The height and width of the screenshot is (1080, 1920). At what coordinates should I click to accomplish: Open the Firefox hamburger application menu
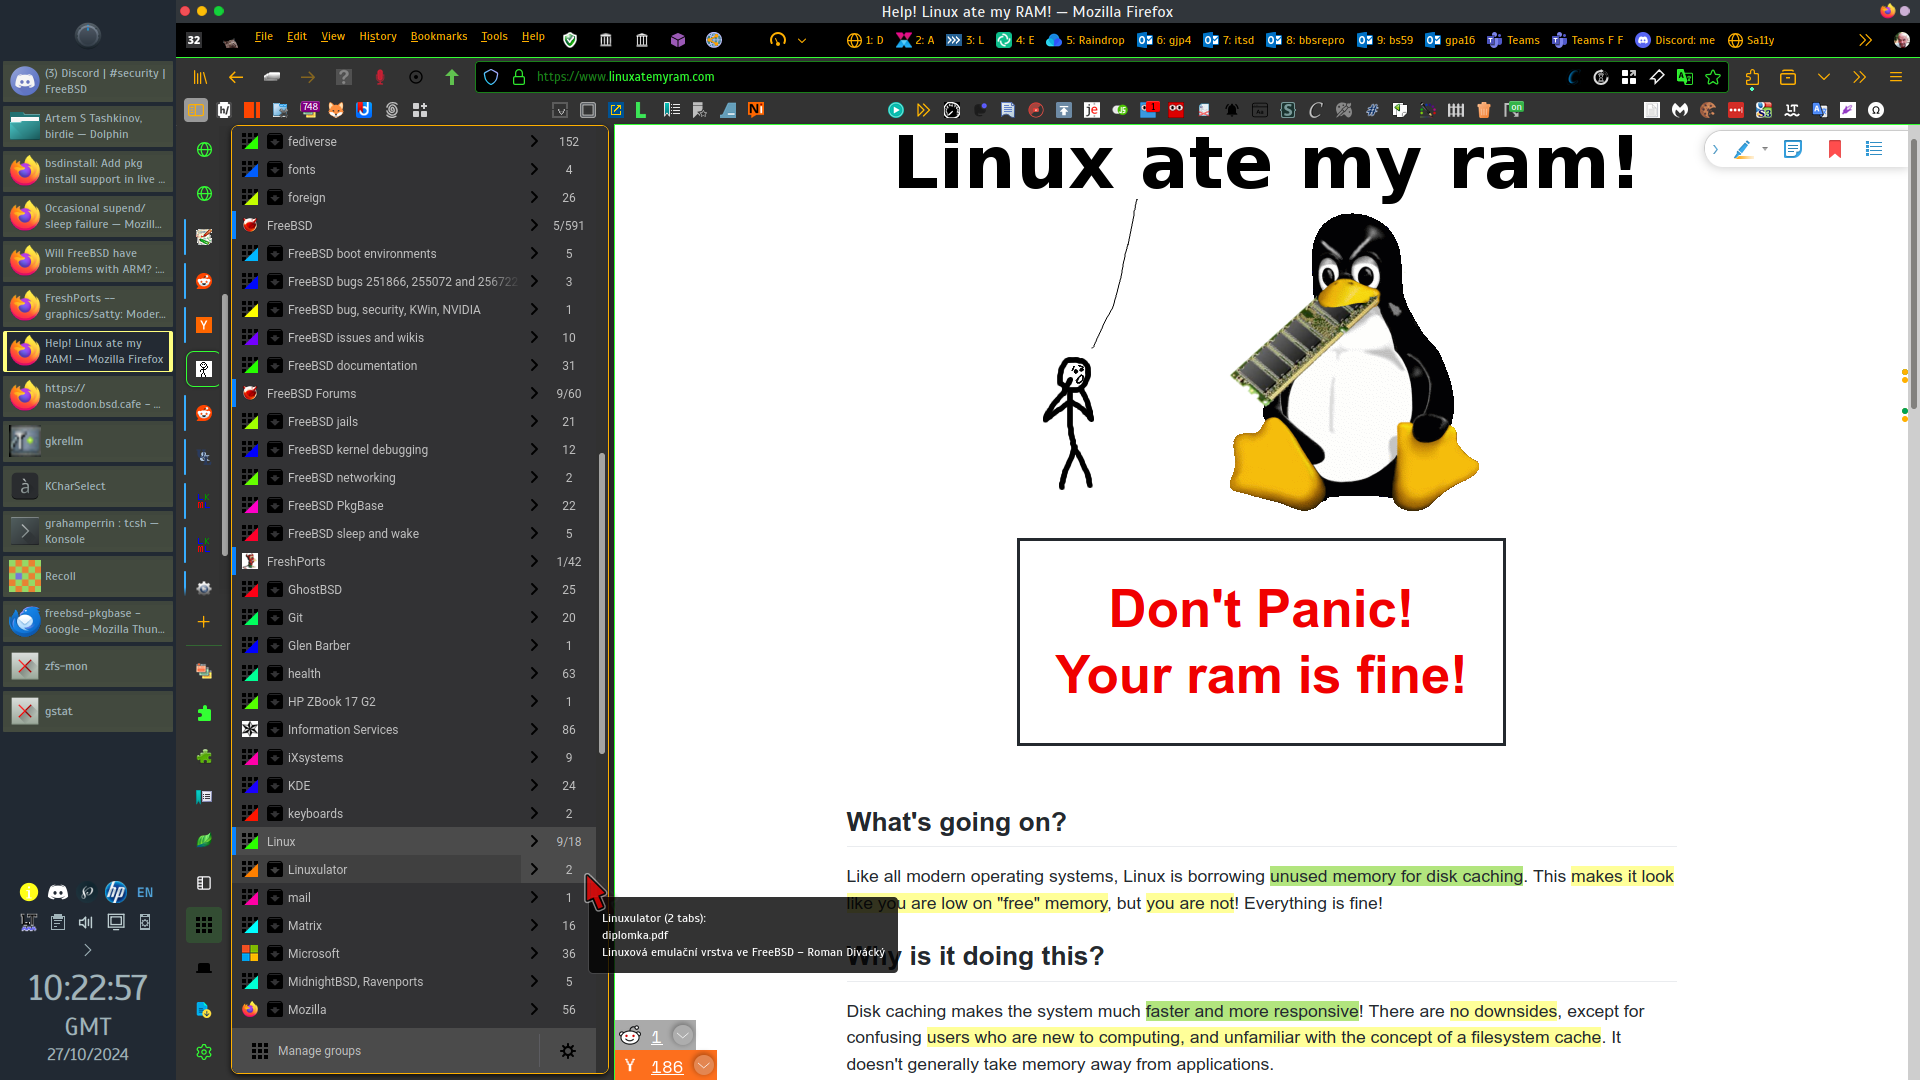coord(1896,77)
